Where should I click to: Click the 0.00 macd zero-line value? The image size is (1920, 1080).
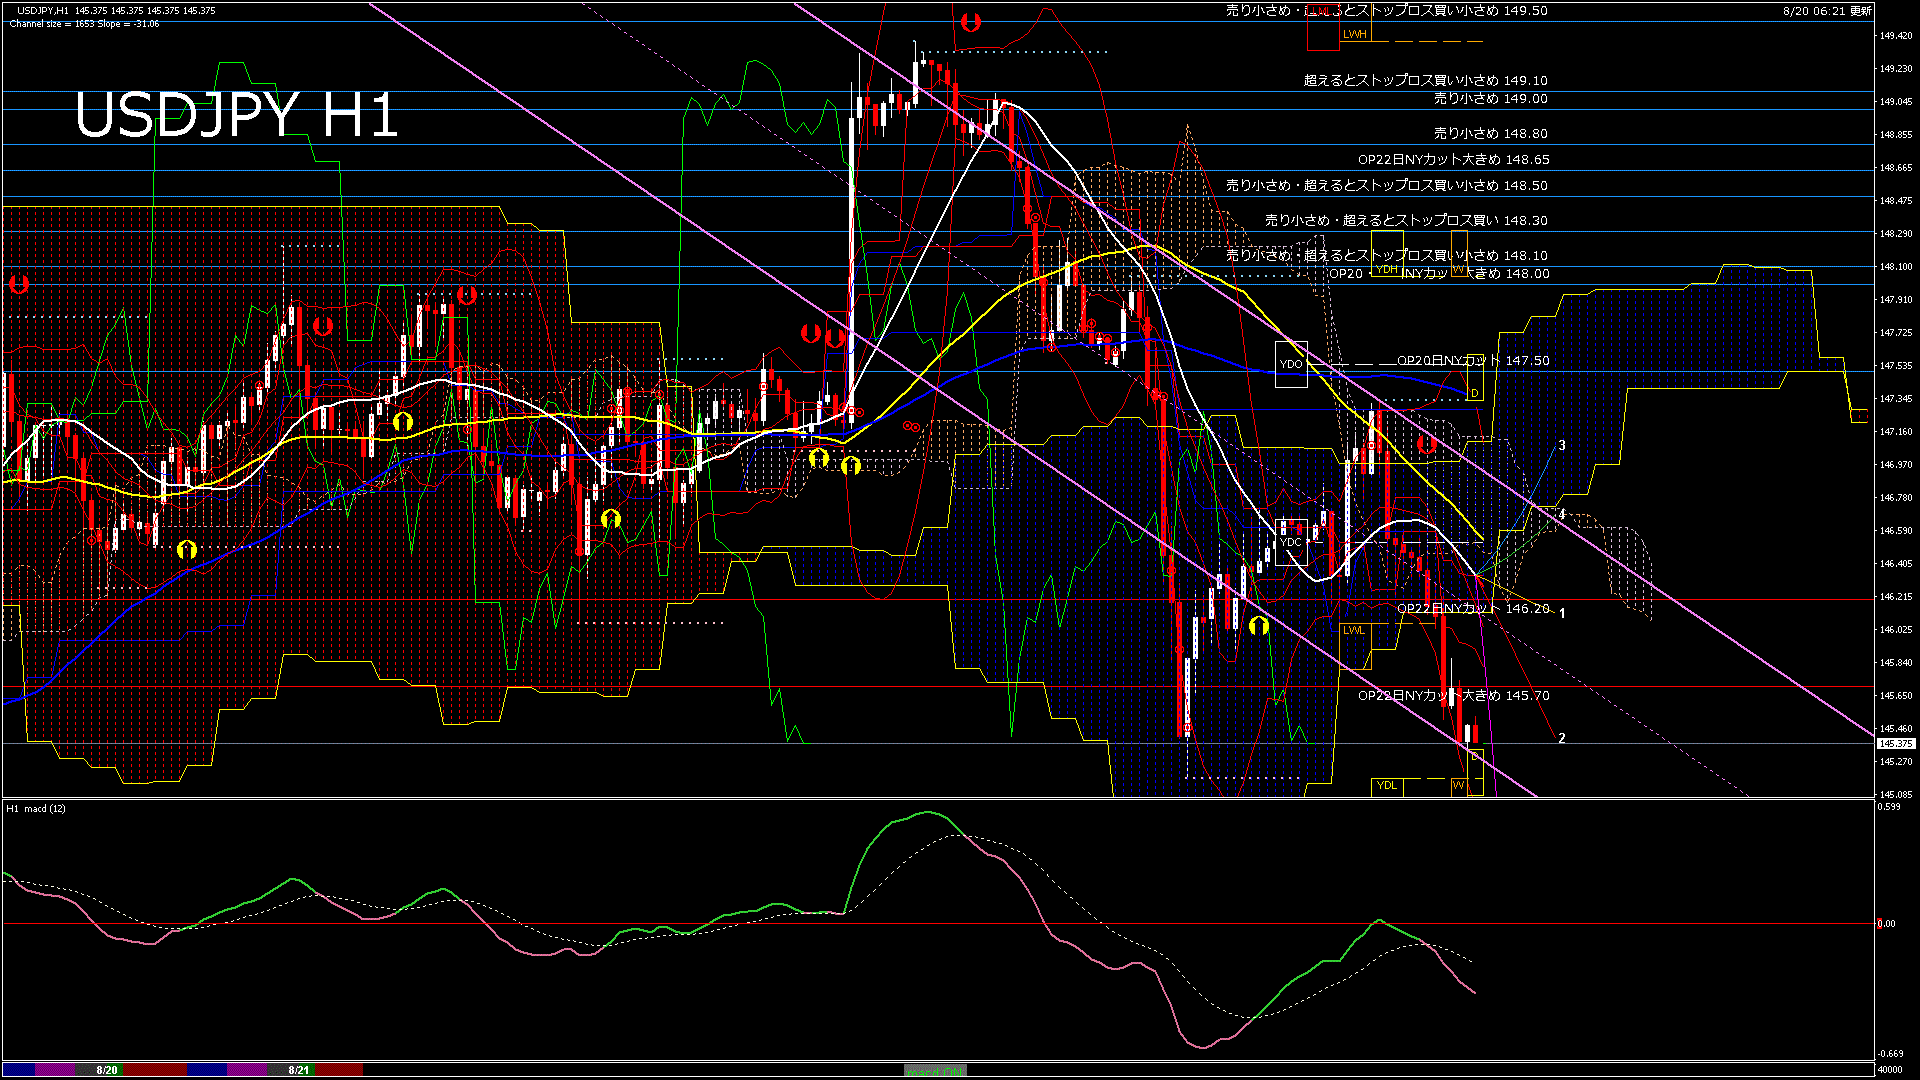tap(1886, 924)
